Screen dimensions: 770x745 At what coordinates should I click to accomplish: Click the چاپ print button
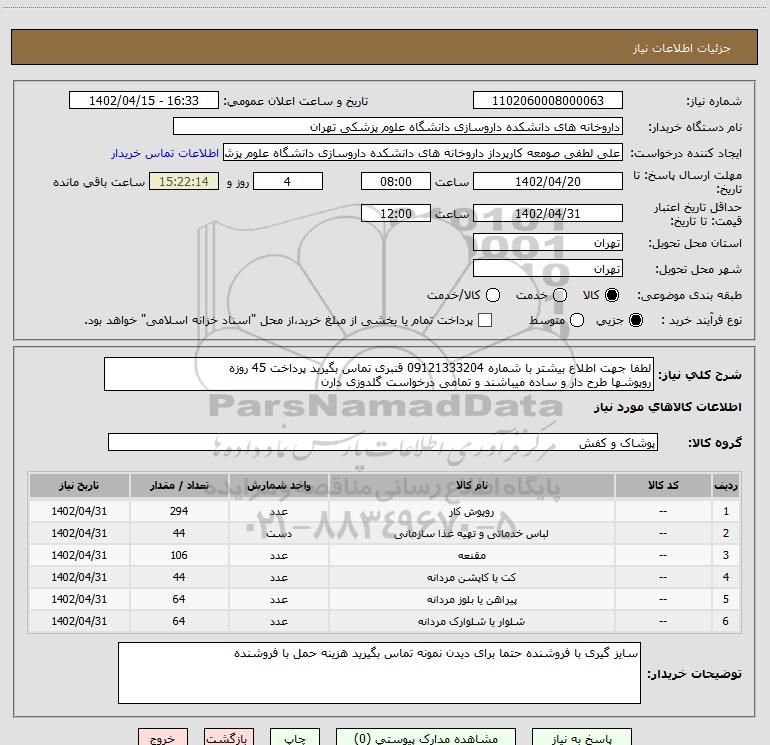295,737
